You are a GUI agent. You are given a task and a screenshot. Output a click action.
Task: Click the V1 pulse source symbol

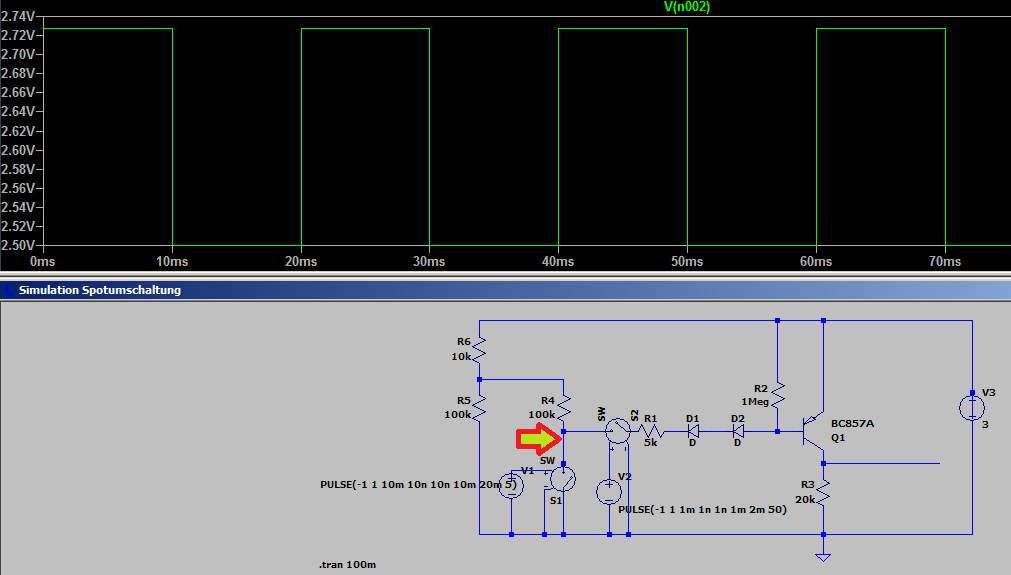(x=511, y=485)
